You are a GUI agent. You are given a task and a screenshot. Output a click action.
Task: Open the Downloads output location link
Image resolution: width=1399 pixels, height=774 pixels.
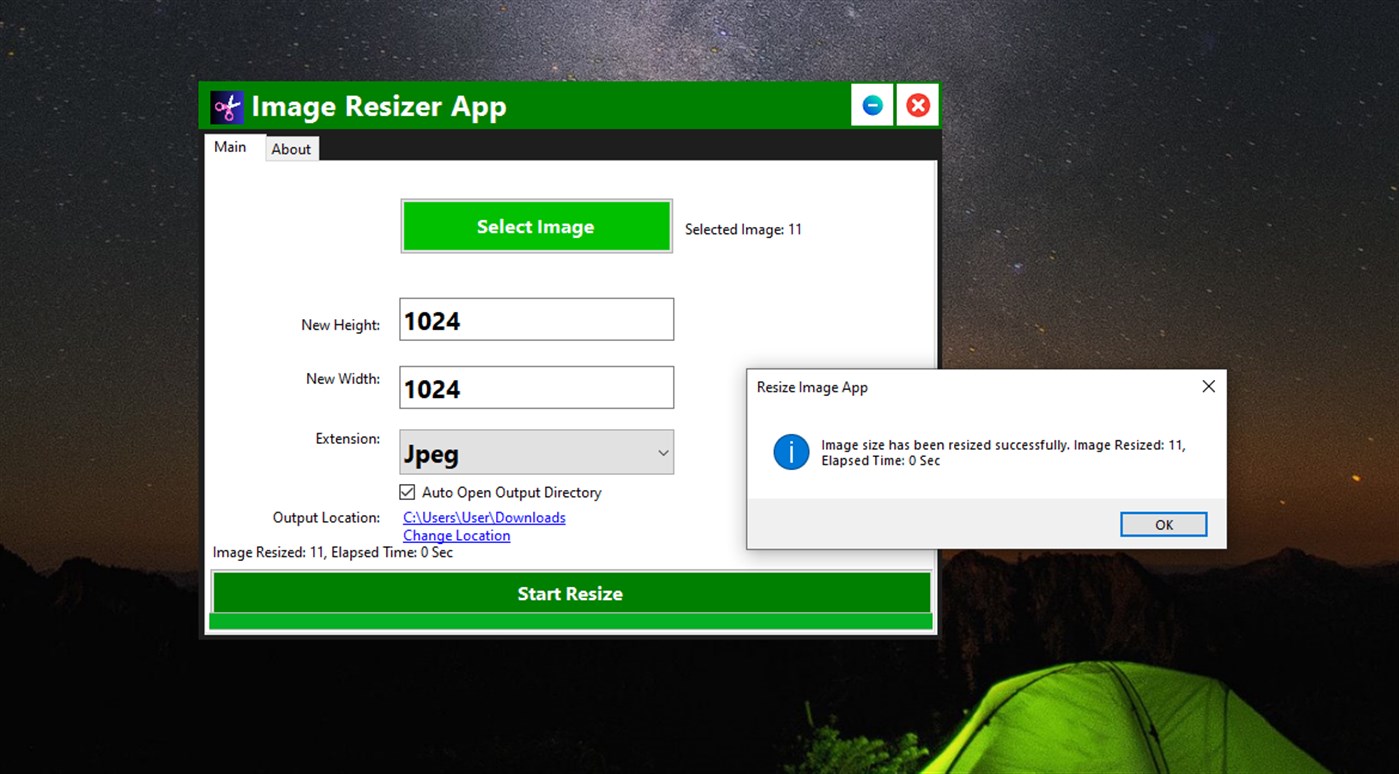(x=484, y=517)
